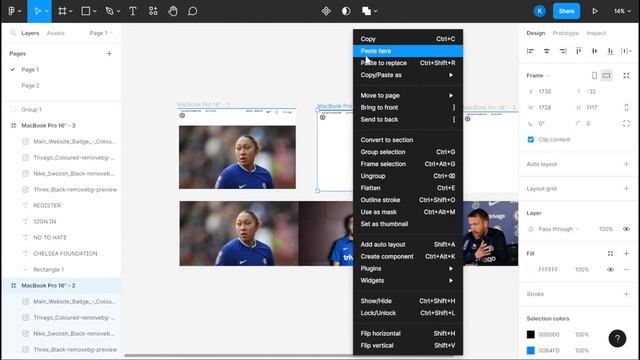This screenshot has width=640, height=360.
Task: Click the Create component icon in toolbar
Action: coord(326,11)
